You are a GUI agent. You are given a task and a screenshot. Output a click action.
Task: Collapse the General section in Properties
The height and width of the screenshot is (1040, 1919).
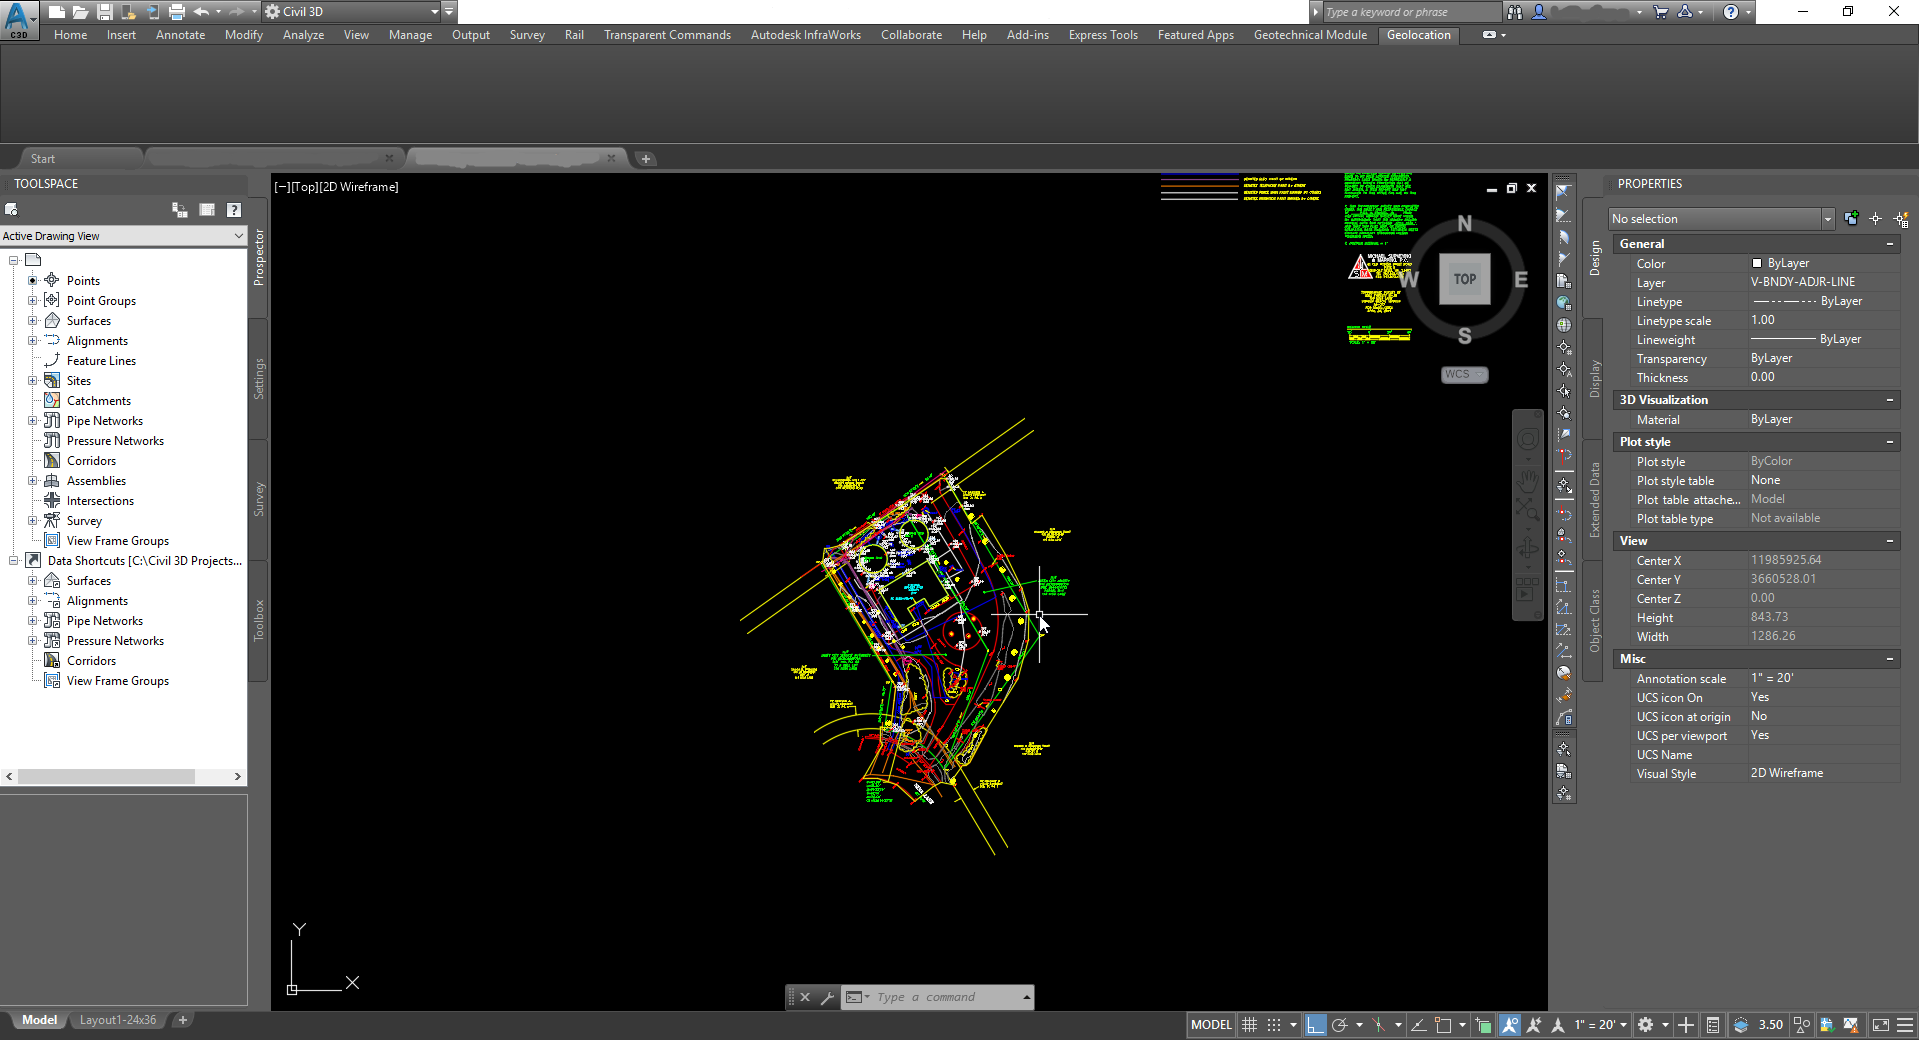coord(1890,244)
